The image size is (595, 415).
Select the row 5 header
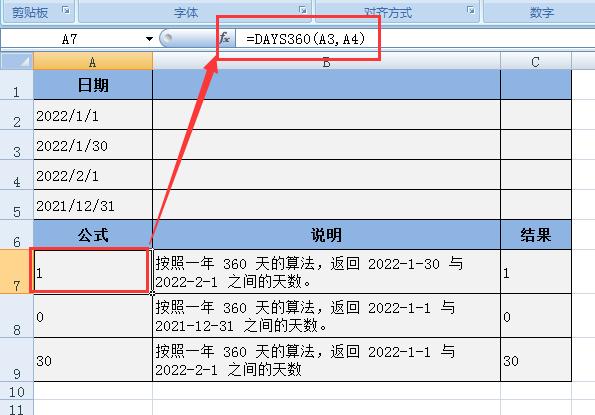point(17,205)
